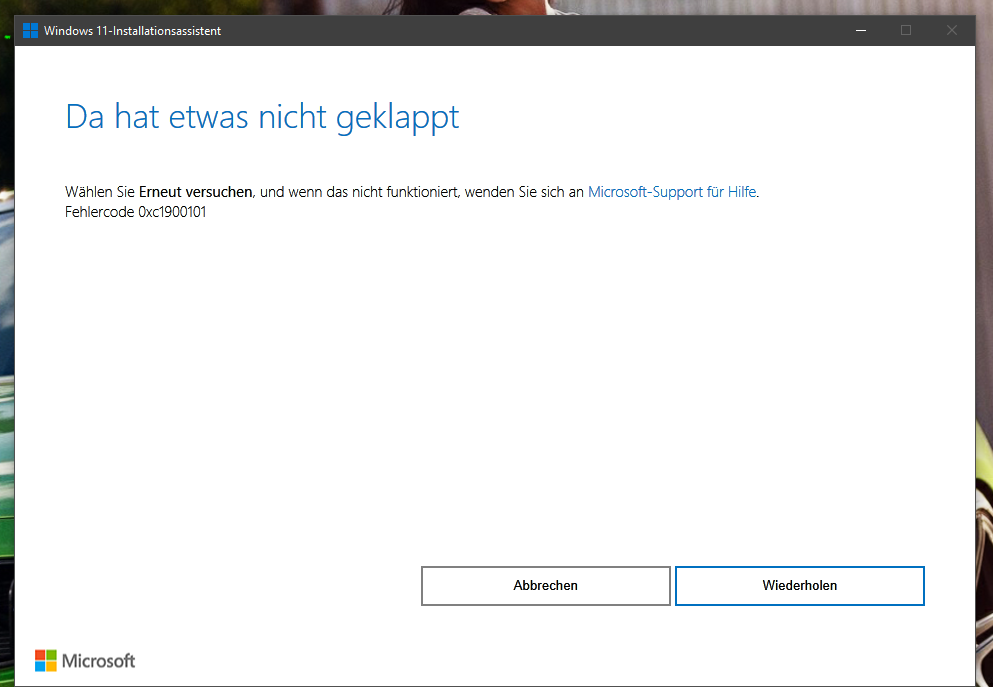The width and height of the screenshot is (993, 687).
Task: Close the Windows 11-Installationsassistent window
Action: point(952,30)
